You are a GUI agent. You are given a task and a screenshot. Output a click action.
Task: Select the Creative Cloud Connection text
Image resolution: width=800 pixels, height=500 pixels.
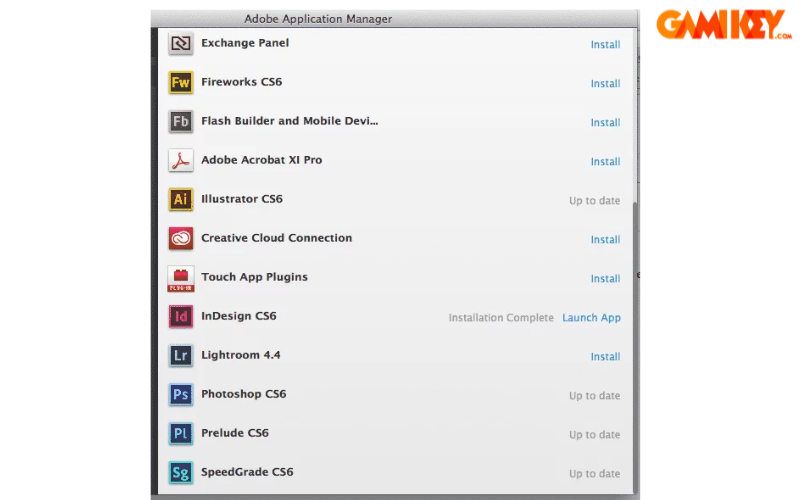pos(277,238)
